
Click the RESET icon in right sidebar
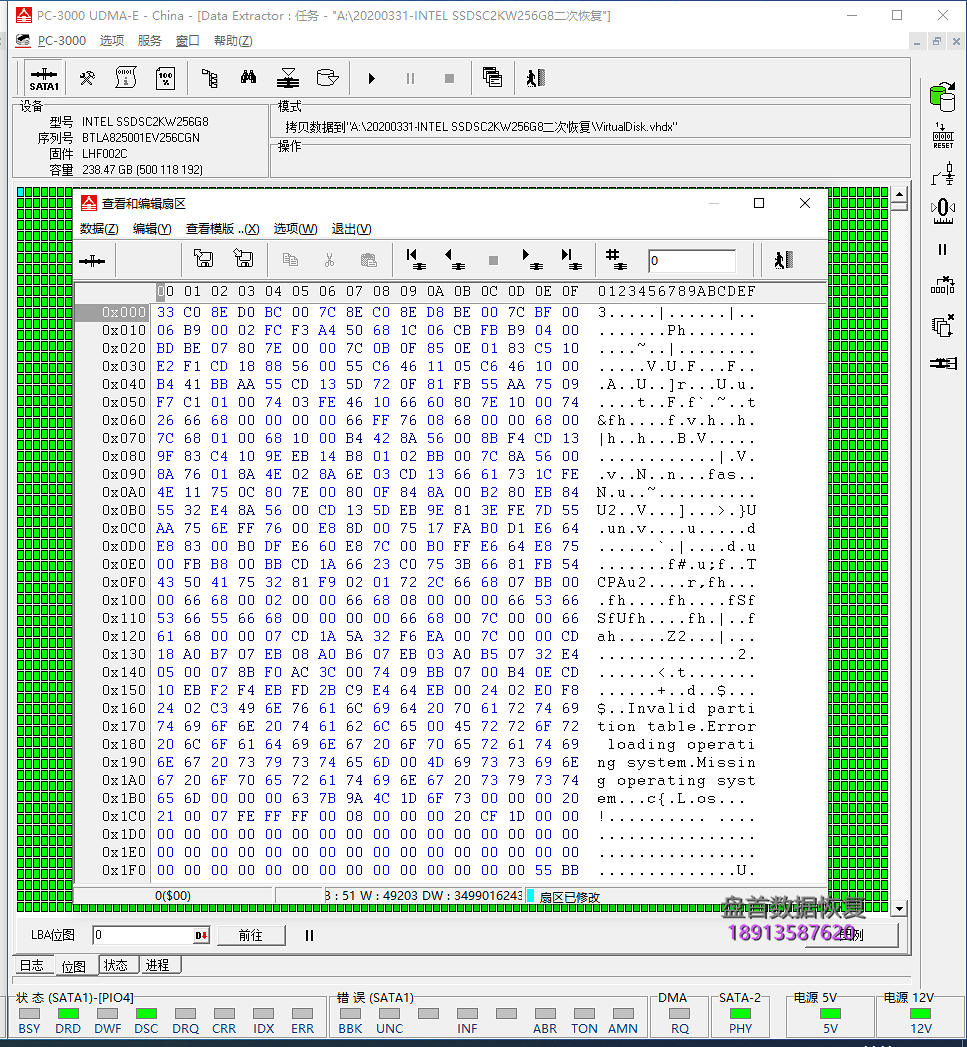[943, 136]
